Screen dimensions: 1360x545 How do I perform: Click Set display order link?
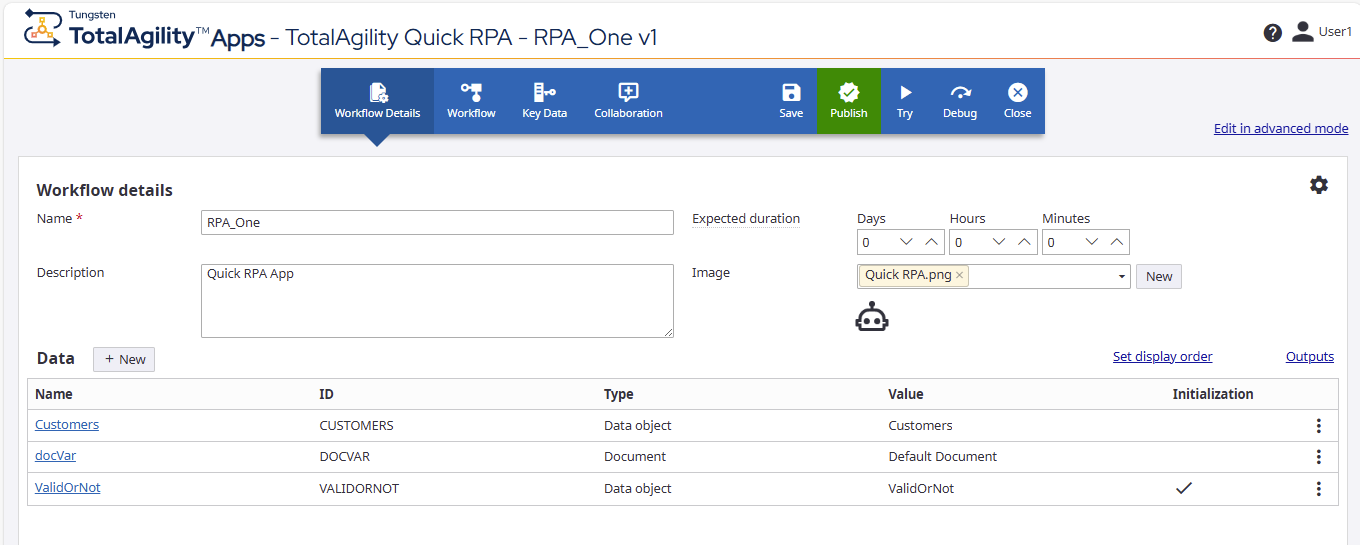click(1163, 356)
